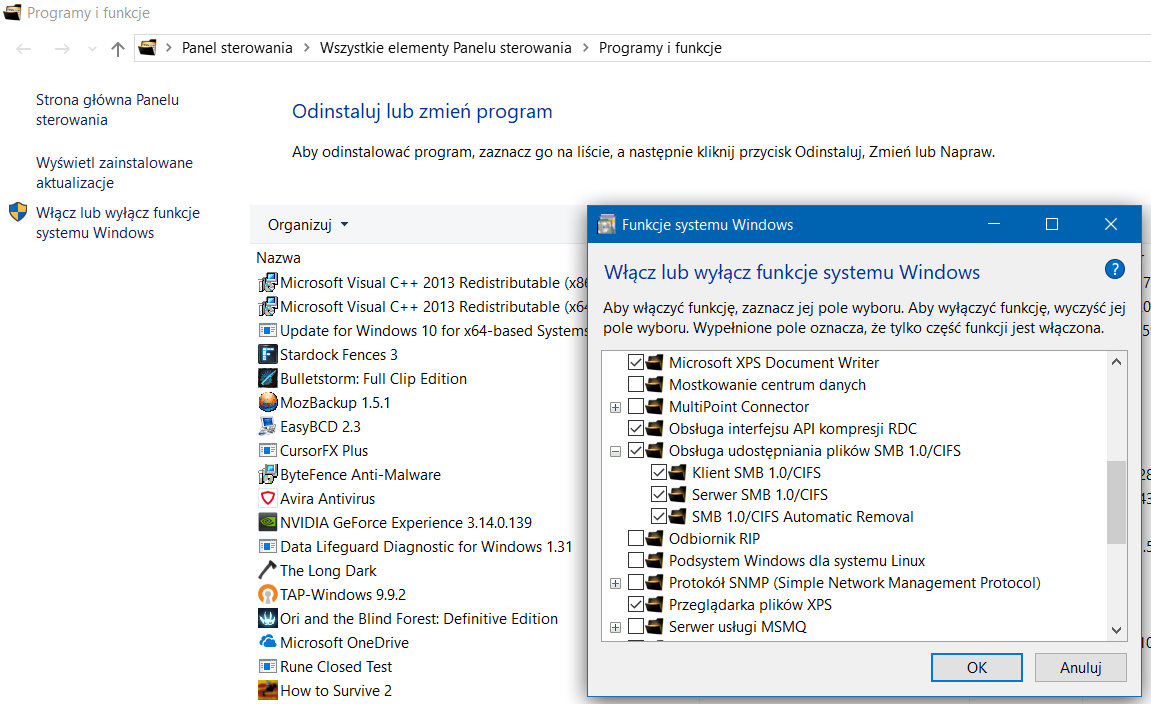Click the features list scroll down arrow
This screenshot has width=1151, height=704.
click(x=1116, y=630)
